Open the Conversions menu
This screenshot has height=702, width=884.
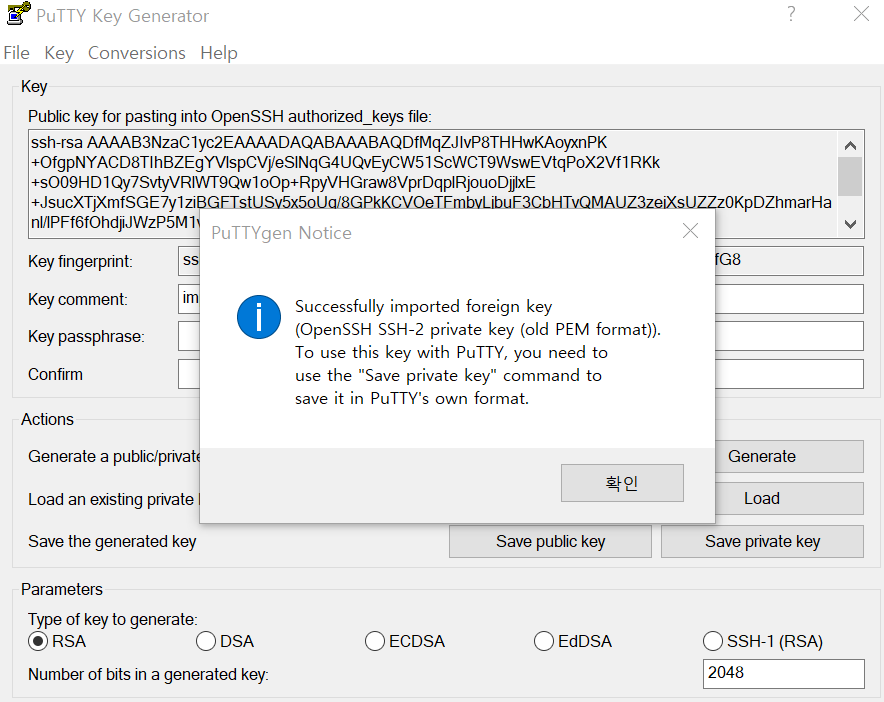tap(136, 53)
